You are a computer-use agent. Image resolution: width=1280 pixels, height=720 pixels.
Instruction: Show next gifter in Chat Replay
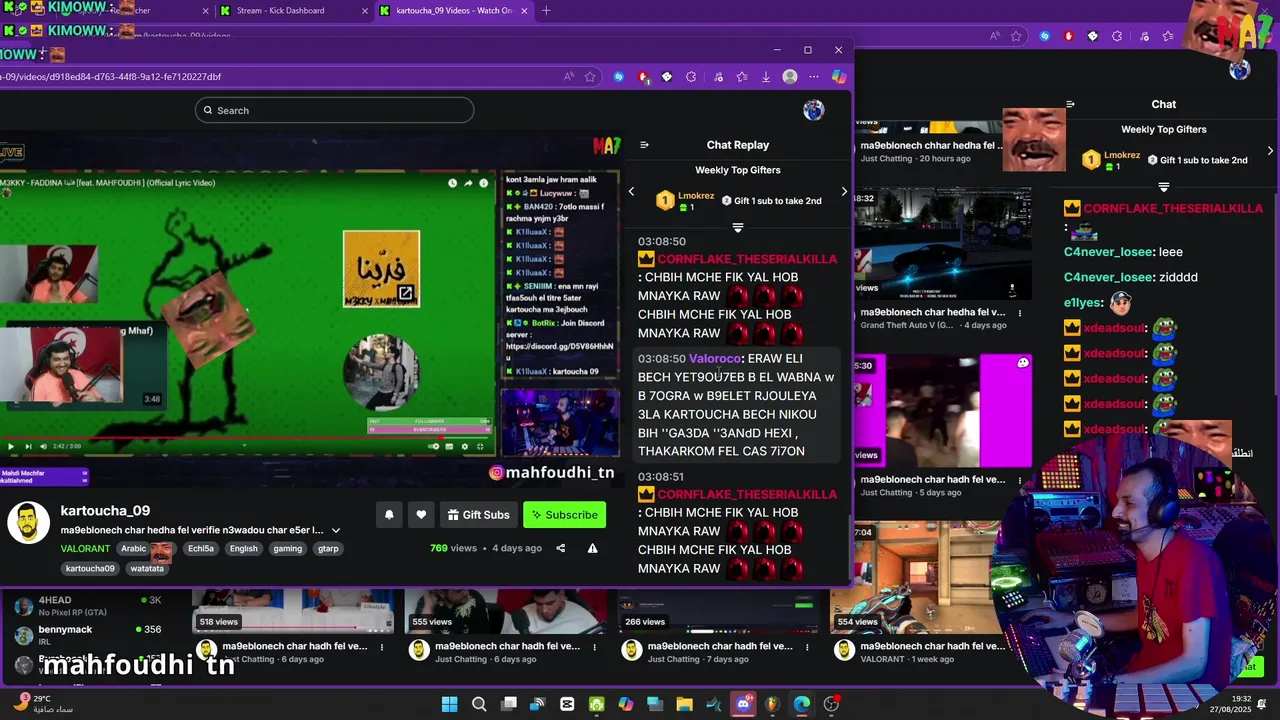click(x=844, y=191)
